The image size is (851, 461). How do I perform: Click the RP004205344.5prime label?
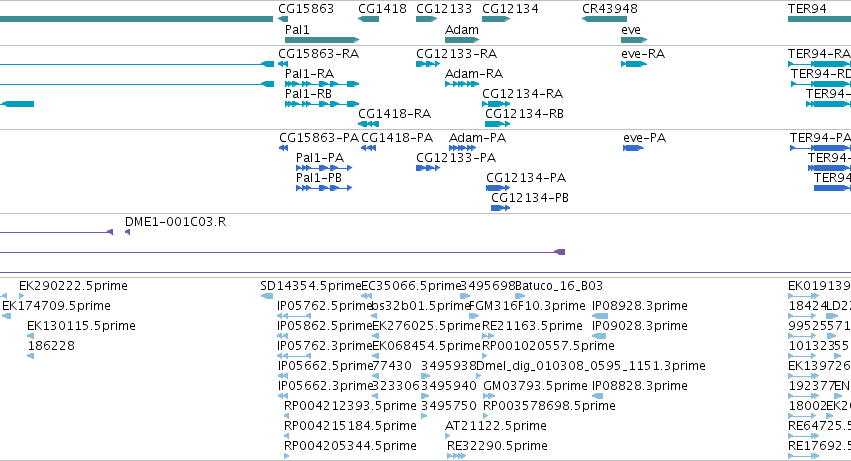[350, 446]
